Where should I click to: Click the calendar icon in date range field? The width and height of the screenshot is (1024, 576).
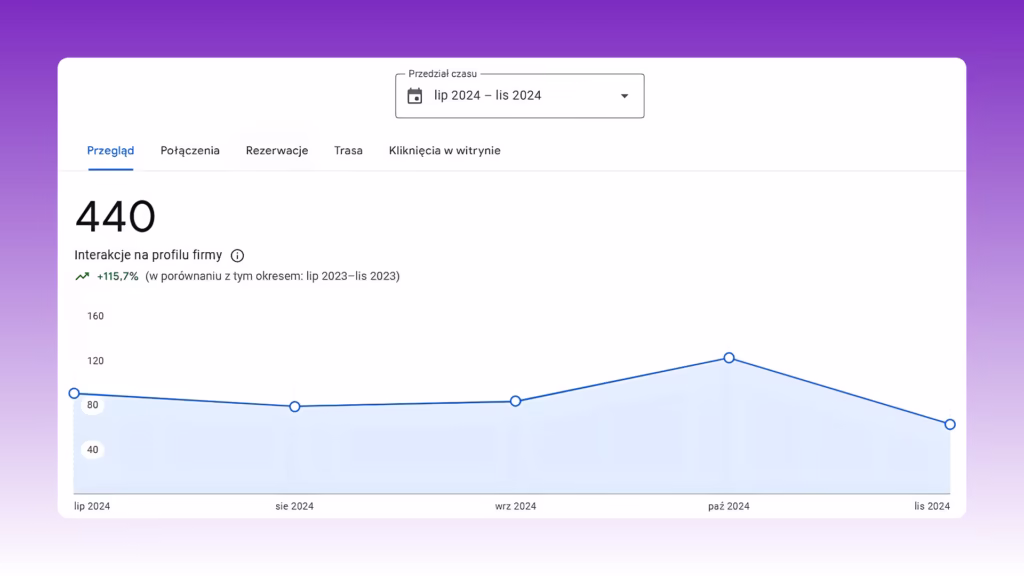point(415,96)
